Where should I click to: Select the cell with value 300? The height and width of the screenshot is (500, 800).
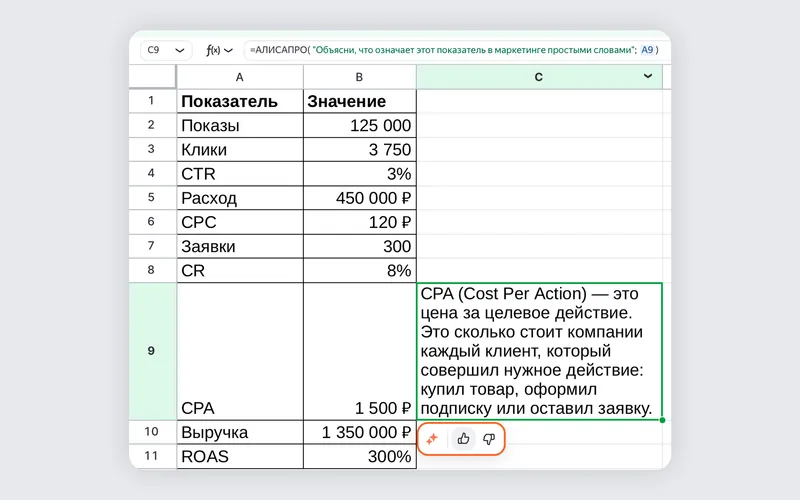[x=360, y=246]
